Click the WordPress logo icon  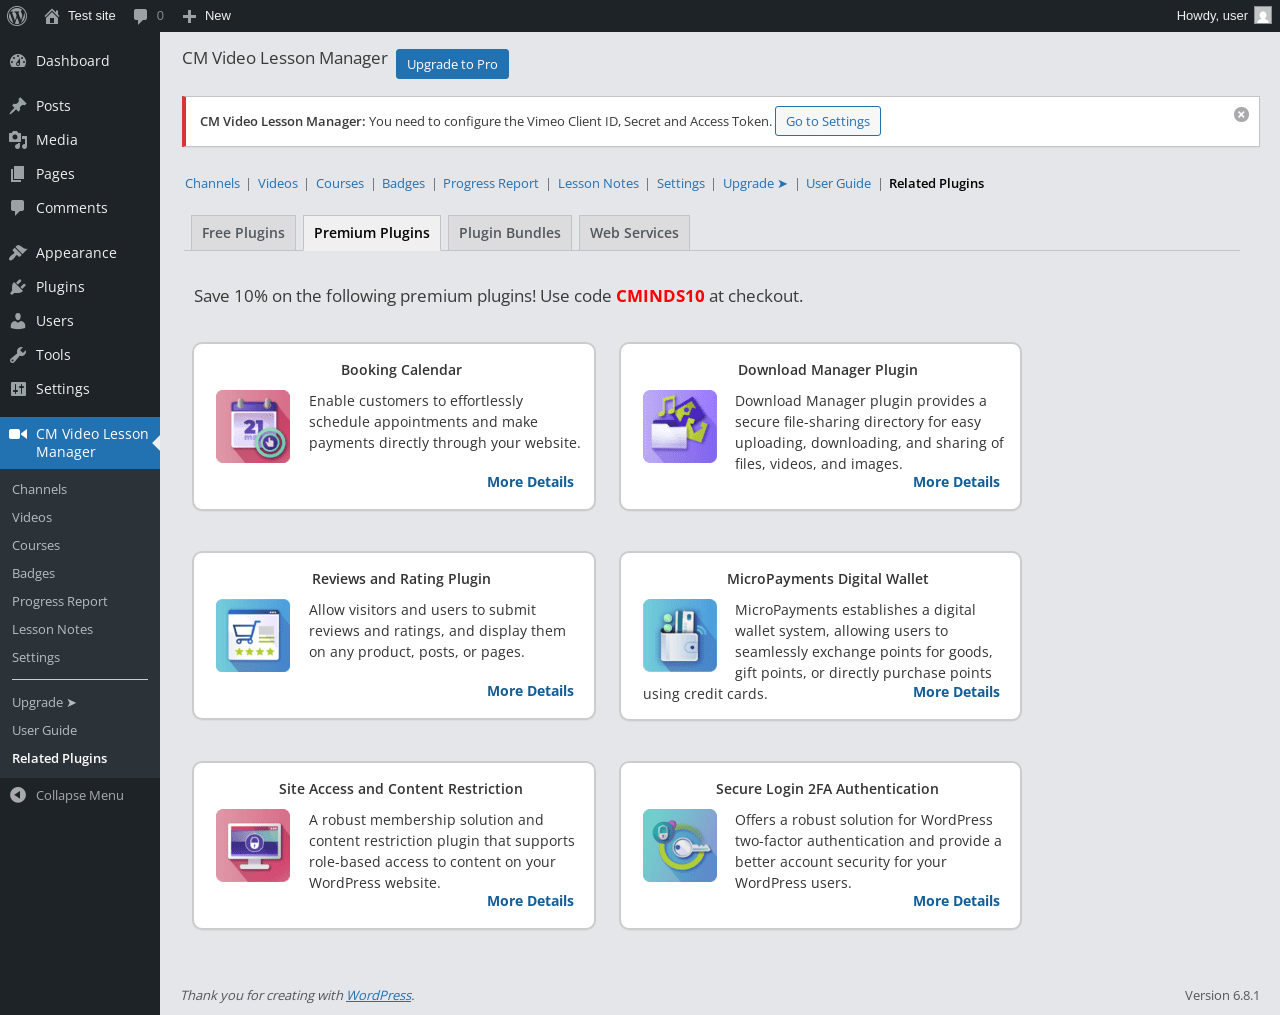tap(17, 16)
